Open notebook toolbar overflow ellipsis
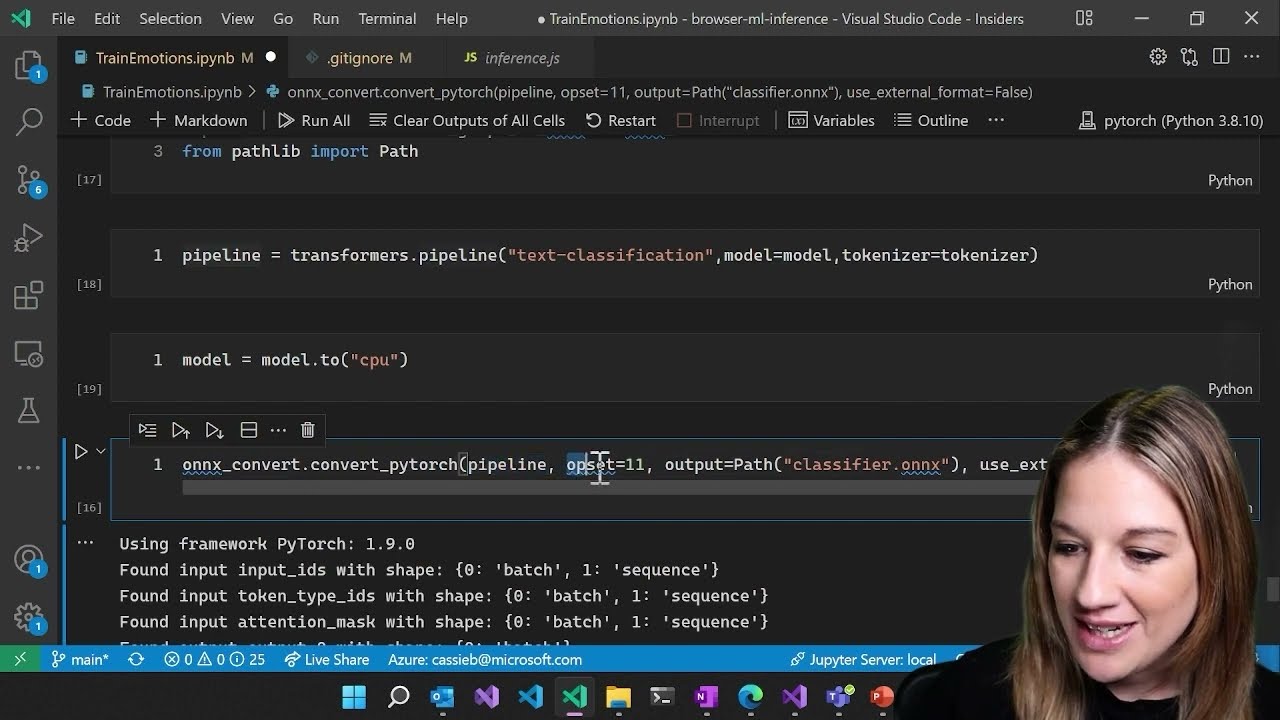 pos(996,120)
